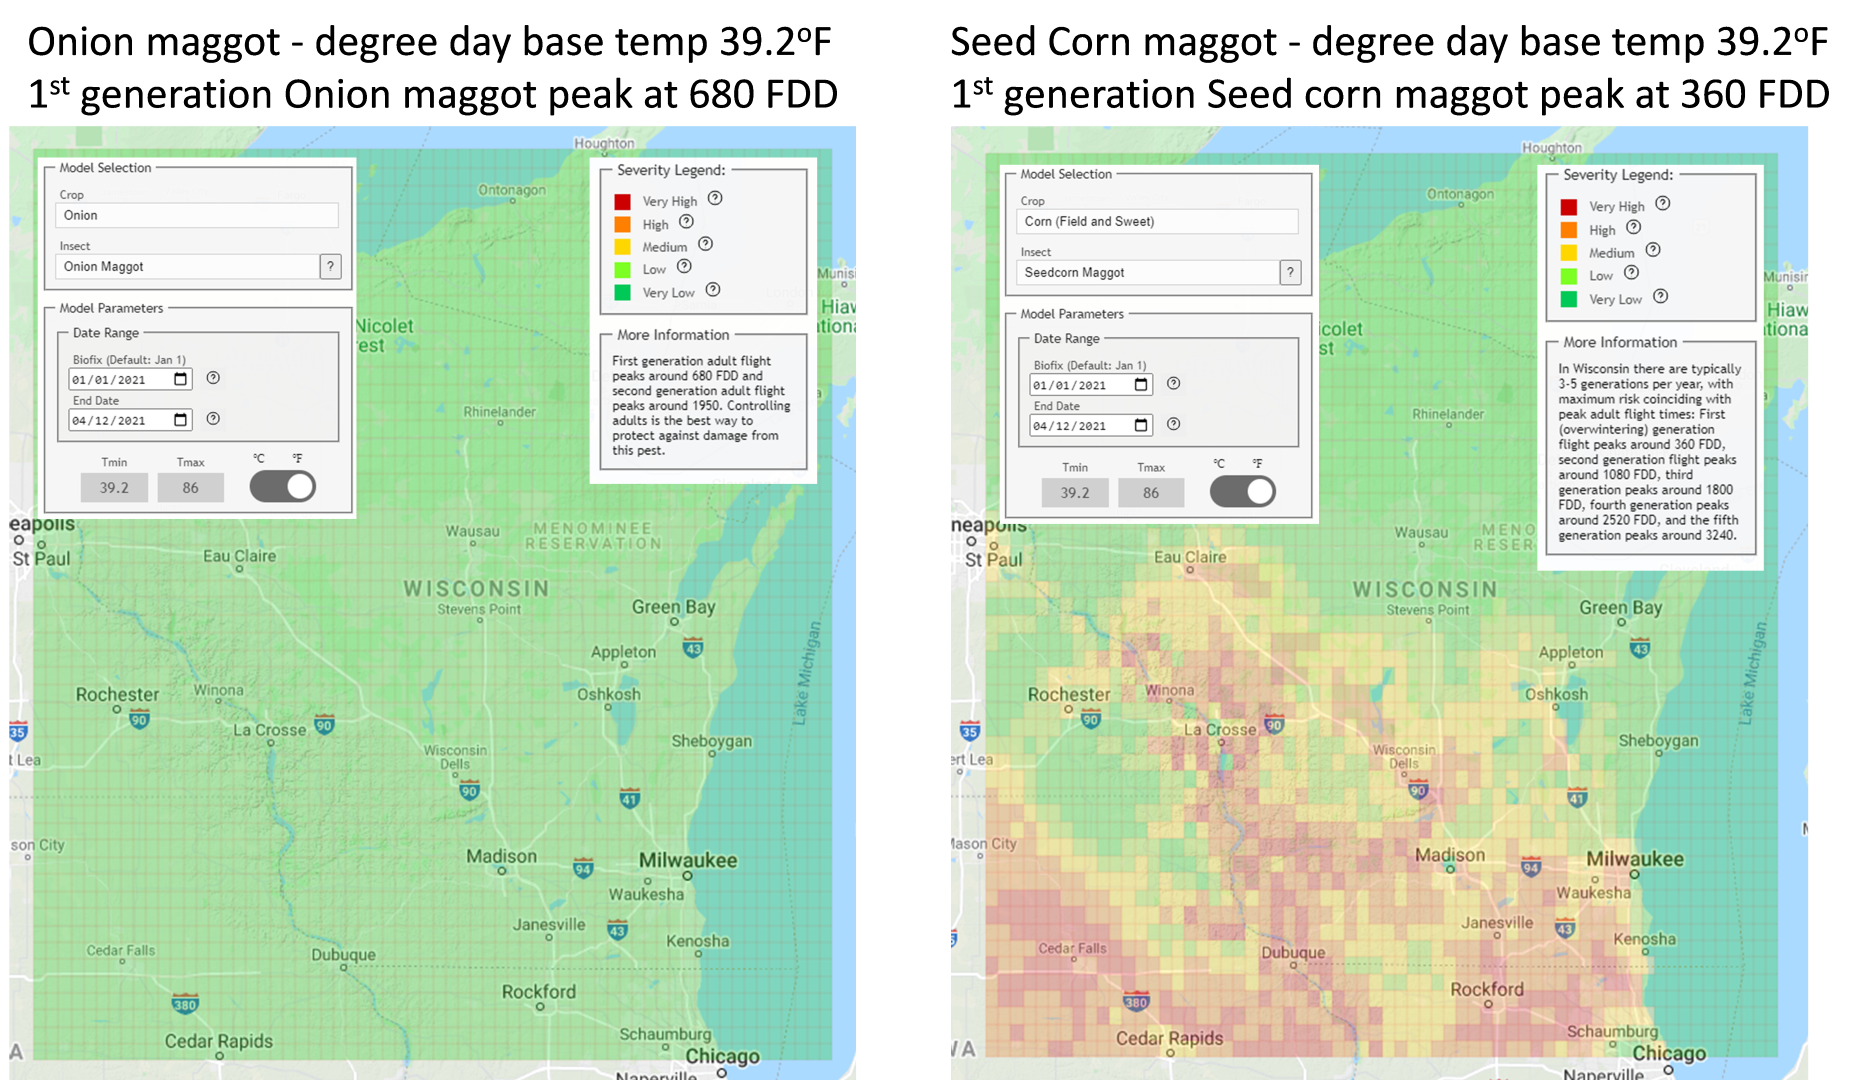The width and height of the screenshot is (1857, 1080).
Task: Click Interstate 380 shield on Seed Corn map
Action: click(x=1137, y=1001)
